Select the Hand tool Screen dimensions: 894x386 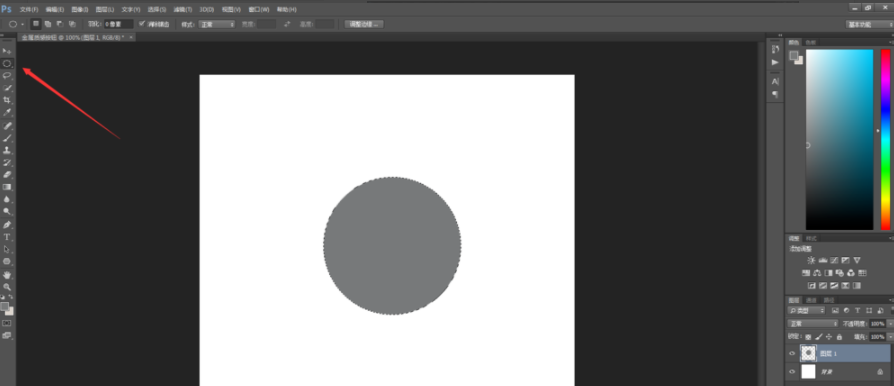click(7, 275)
